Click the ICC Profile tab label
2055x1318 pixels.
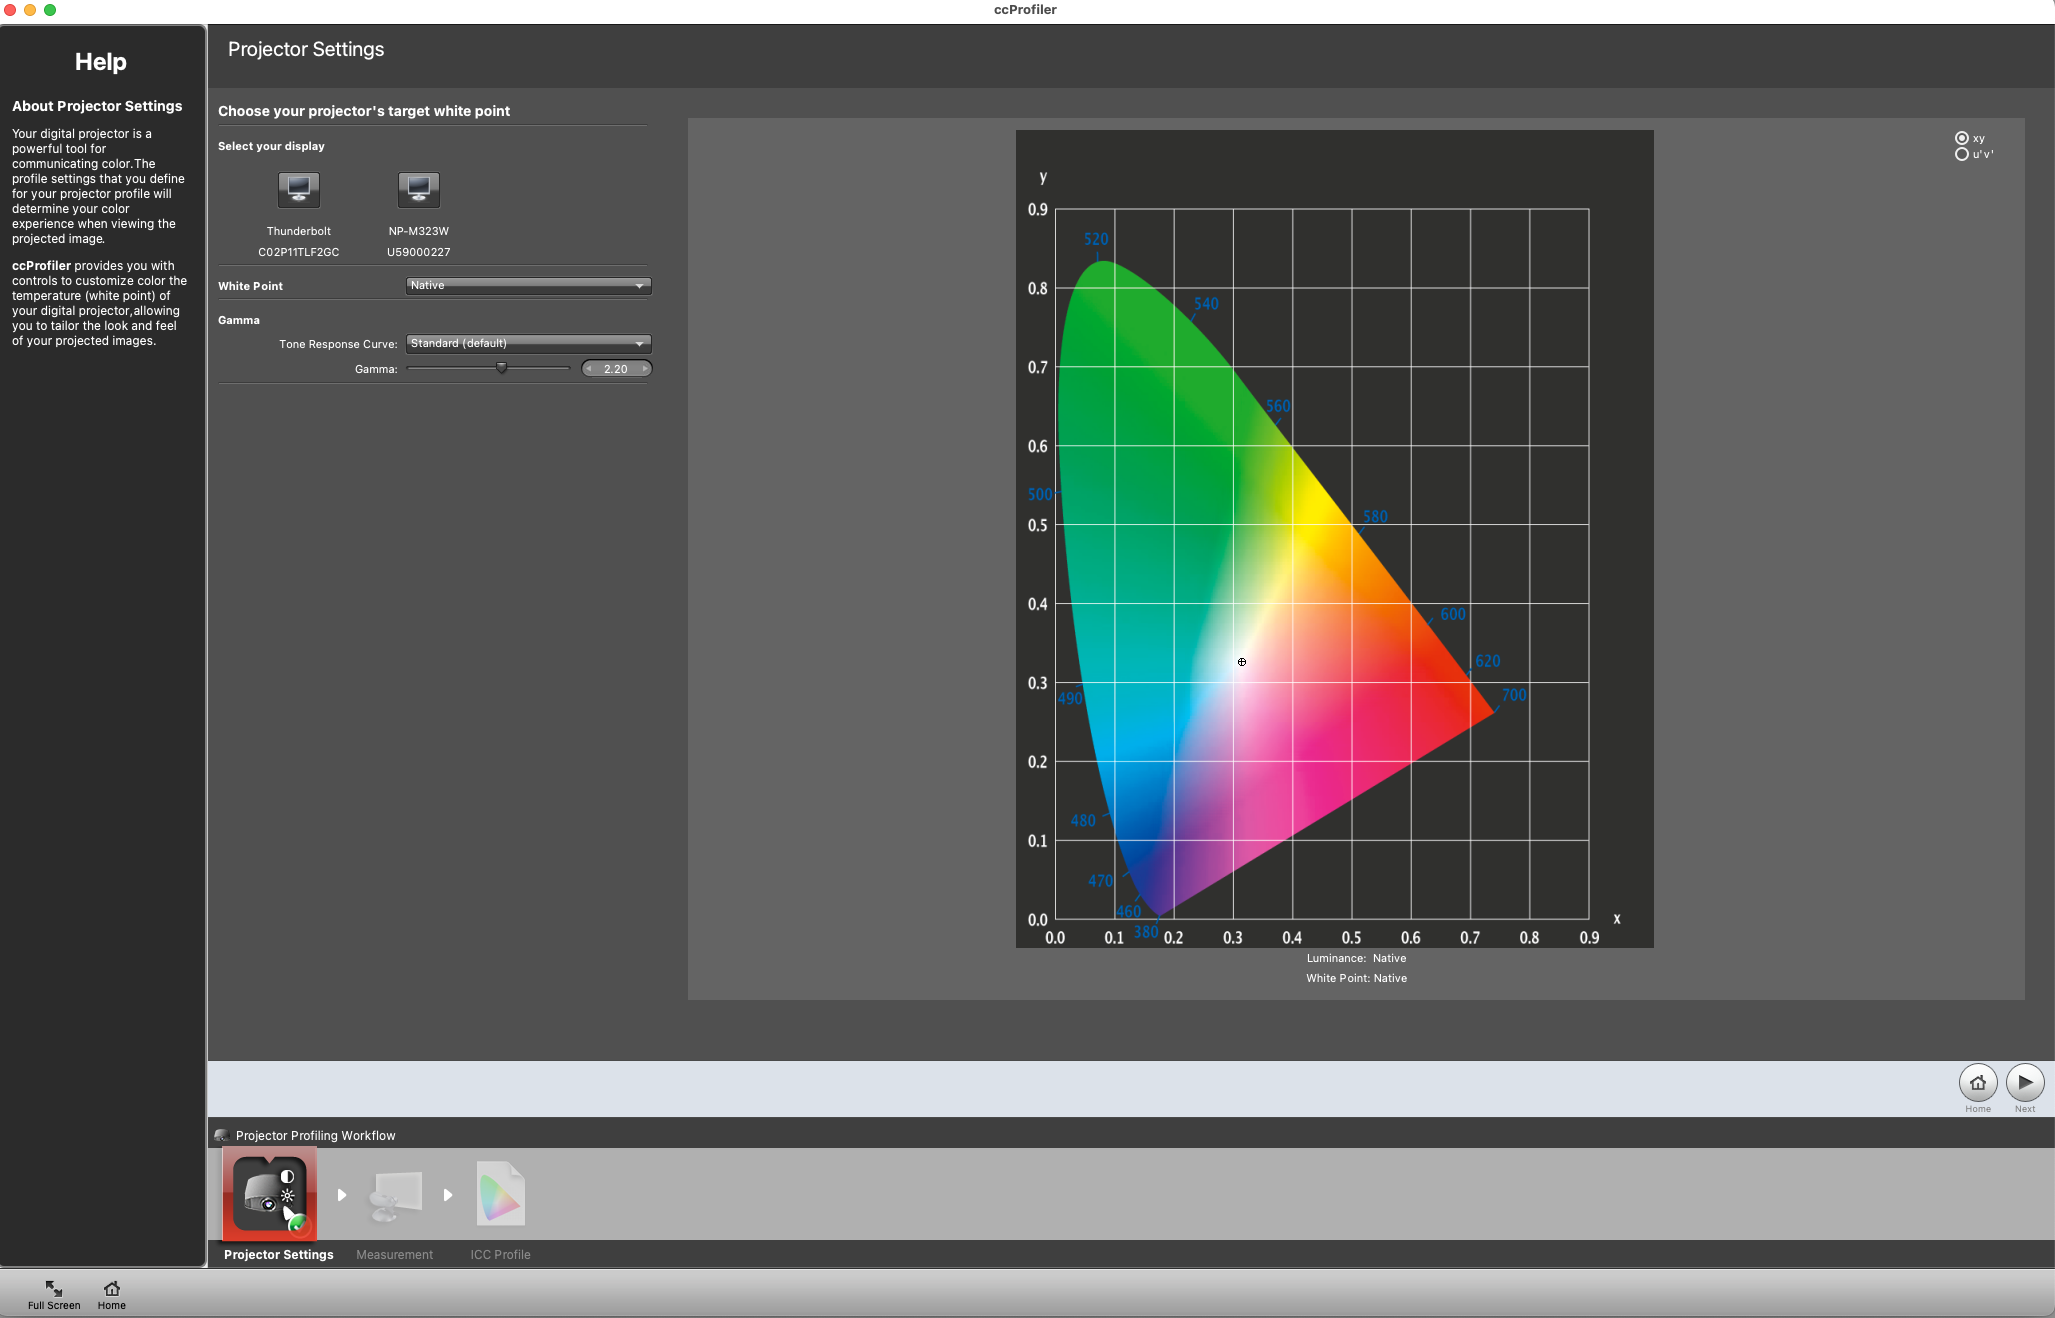click(x=500, y=1254)
